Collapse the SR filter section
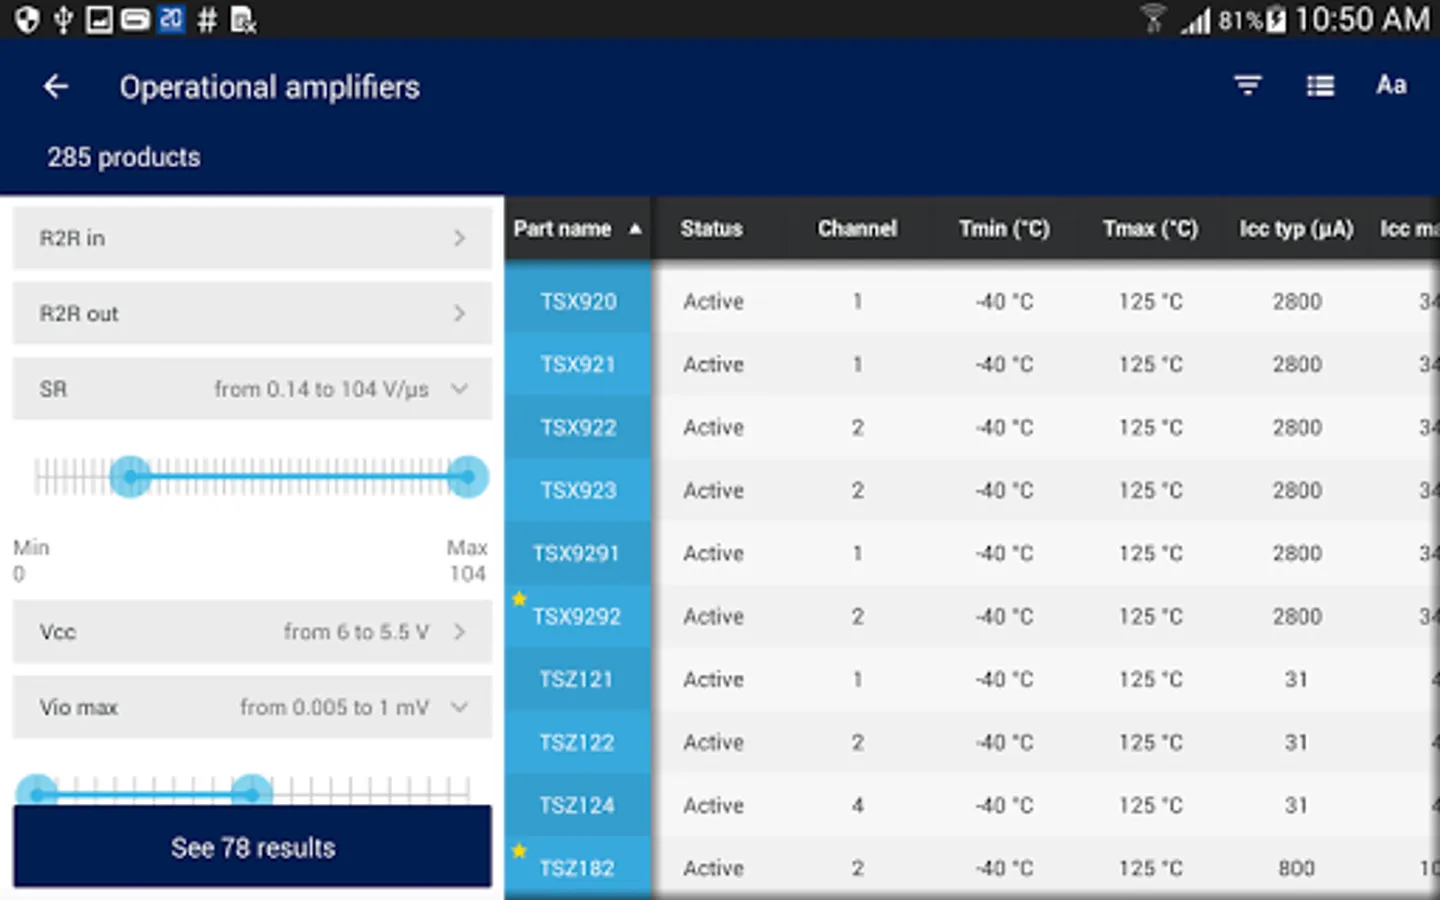 [x=459, y=389]
